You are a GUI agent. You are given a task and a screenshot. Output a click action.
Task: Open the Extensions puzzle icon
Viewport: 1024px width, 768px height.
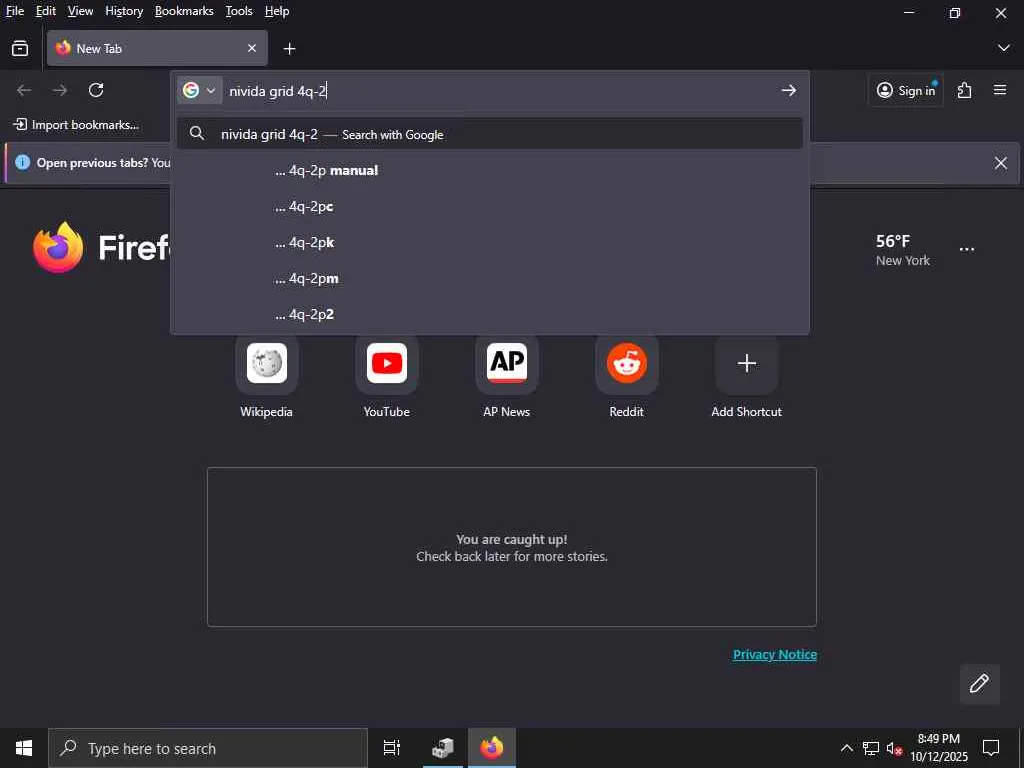(x=965, y=90)
